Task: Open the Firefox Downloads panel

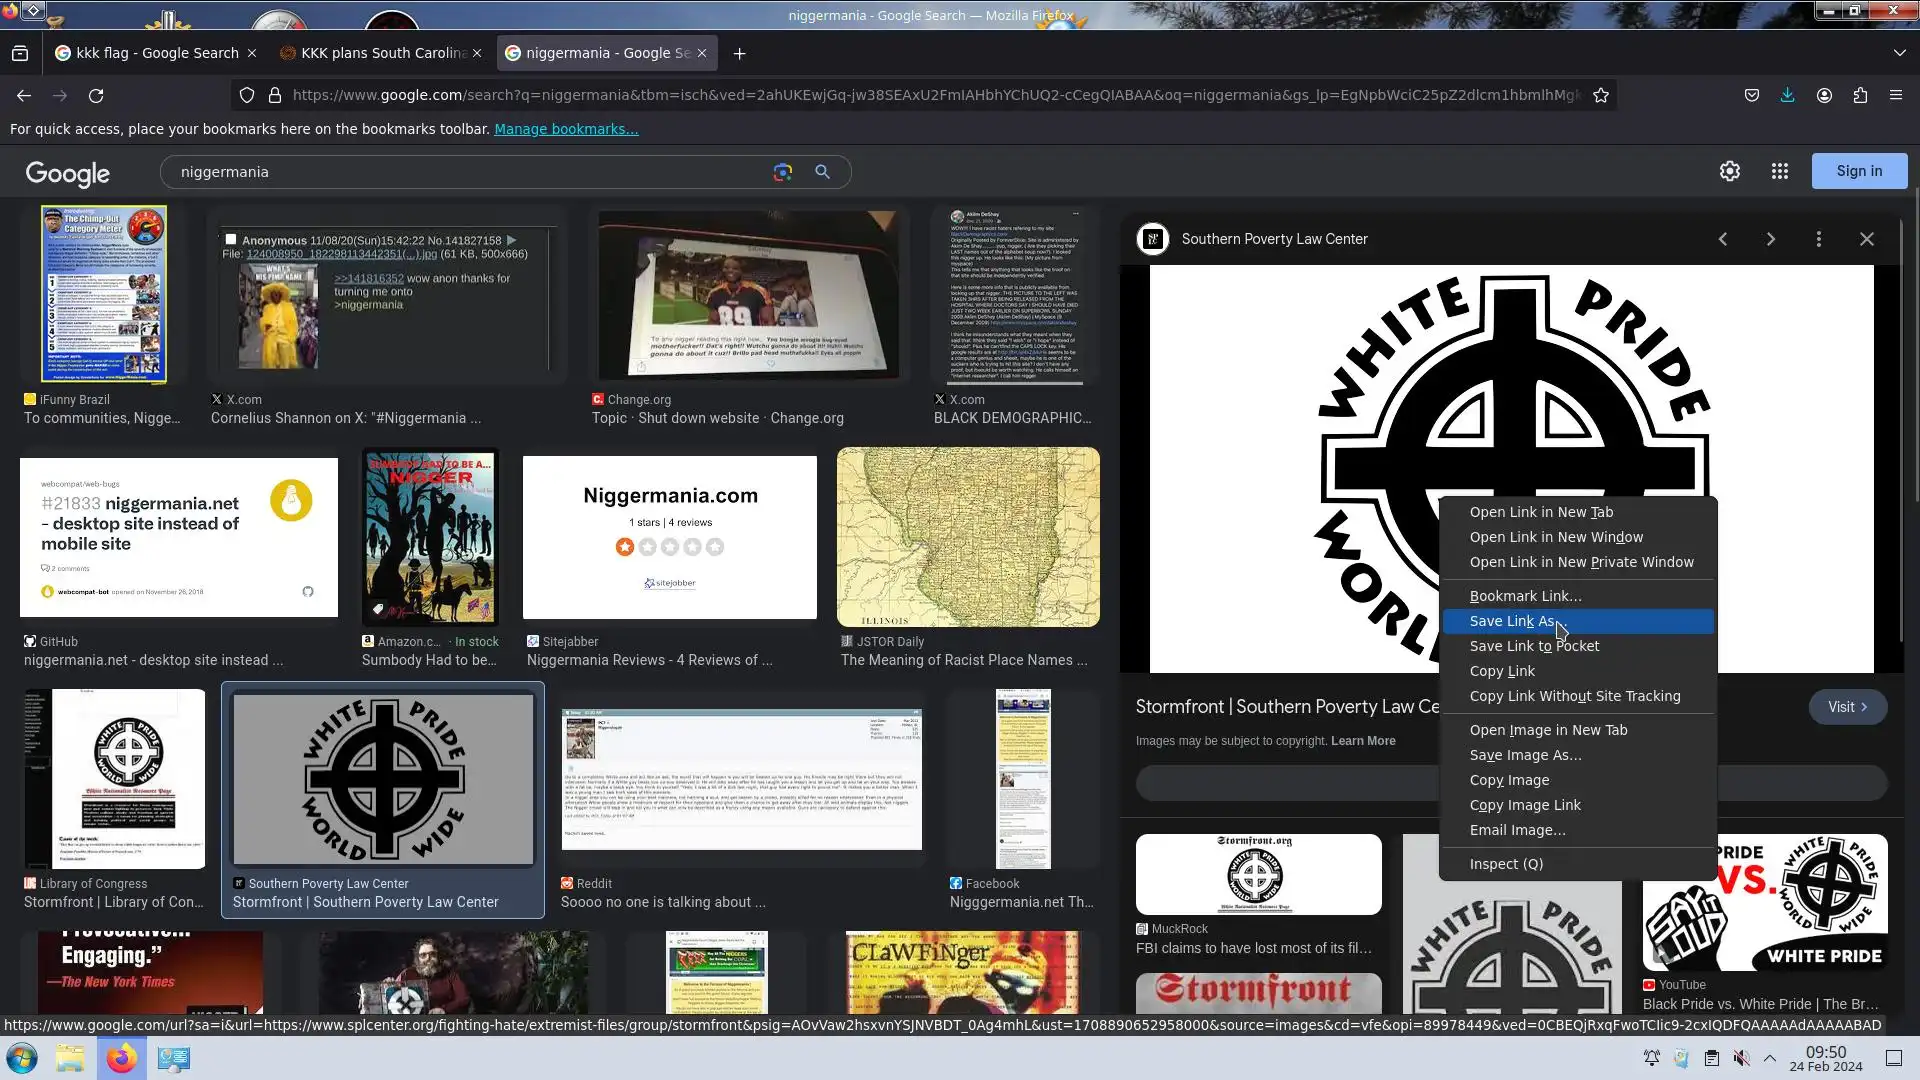Action: [1787, 95]
